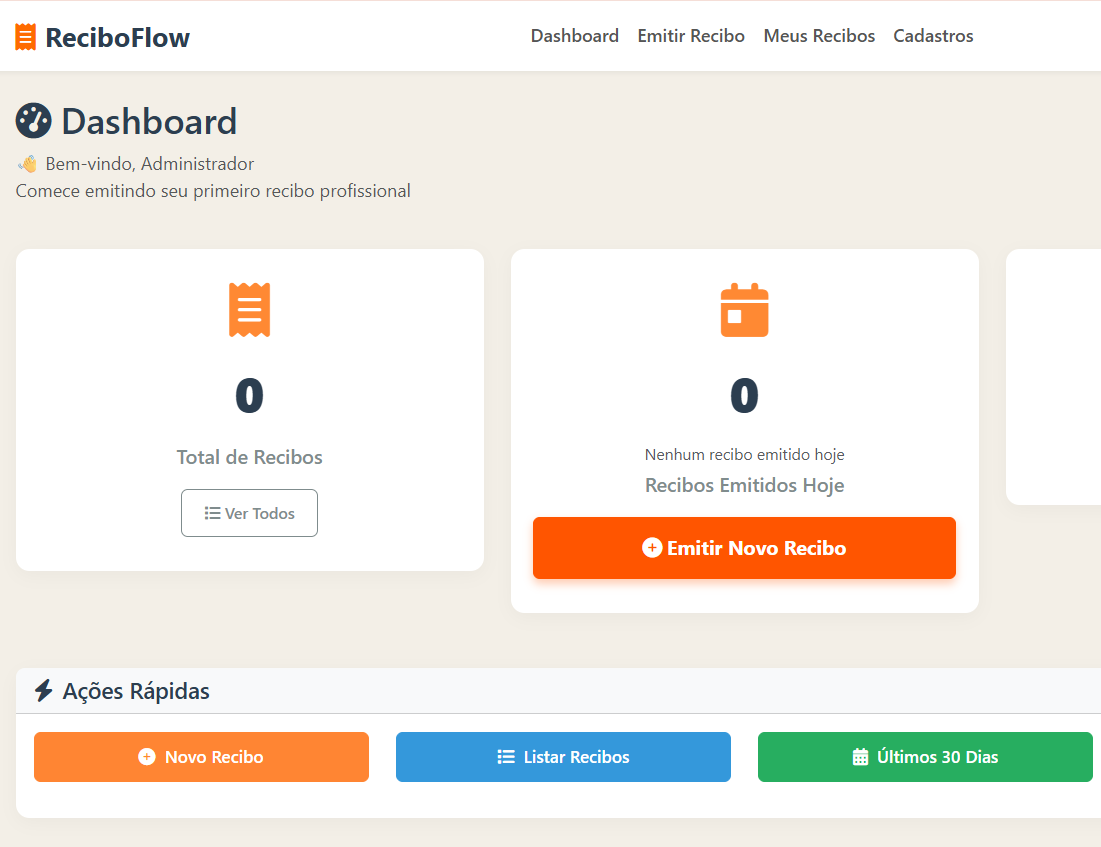Open the Emitir Recibo navigation item
This screenshot has height=847, width=1101.
(x=690, y=35)
